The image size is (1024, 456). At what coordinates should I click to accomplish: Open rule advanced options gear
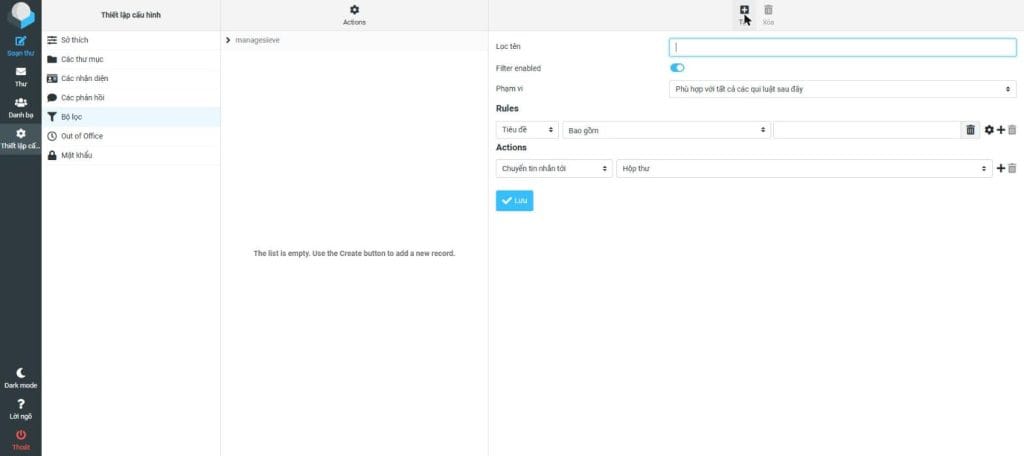click(x=989, y=130)
